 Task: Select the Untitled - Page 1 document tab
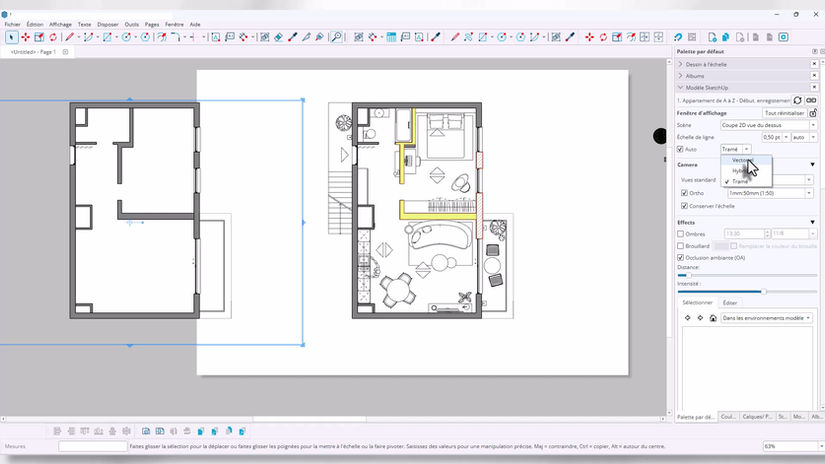pos(33,52)
